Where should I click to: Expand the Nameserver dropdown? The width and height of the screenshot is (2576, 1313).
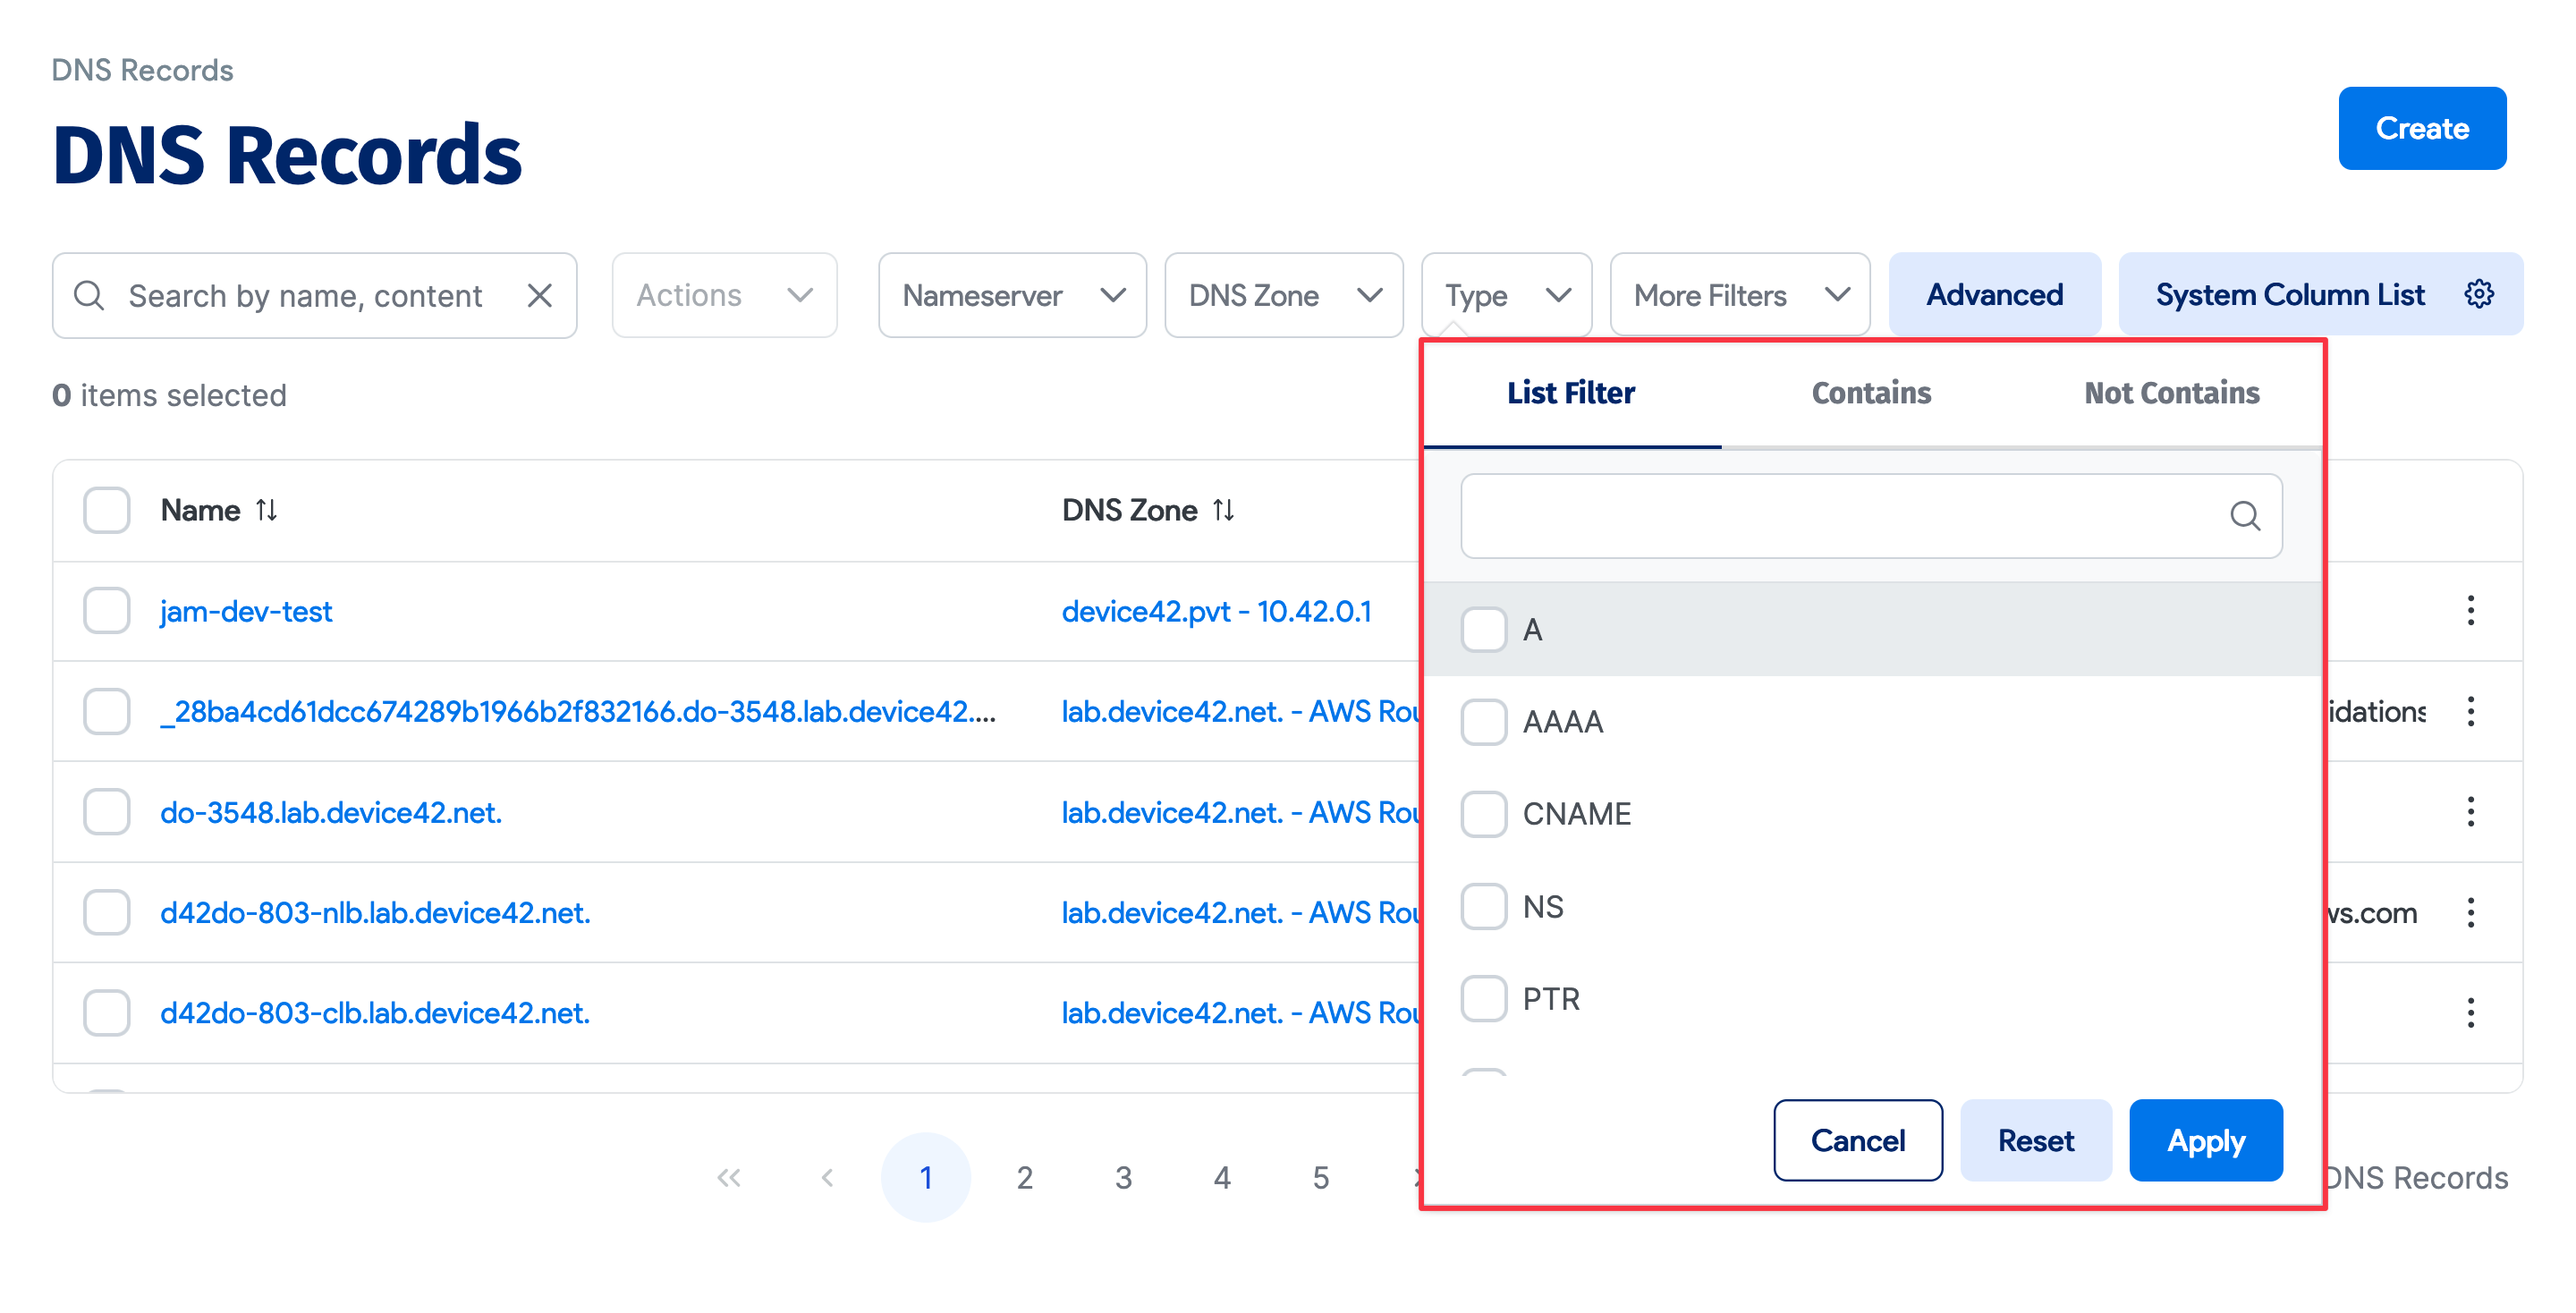pos(1012,295)
